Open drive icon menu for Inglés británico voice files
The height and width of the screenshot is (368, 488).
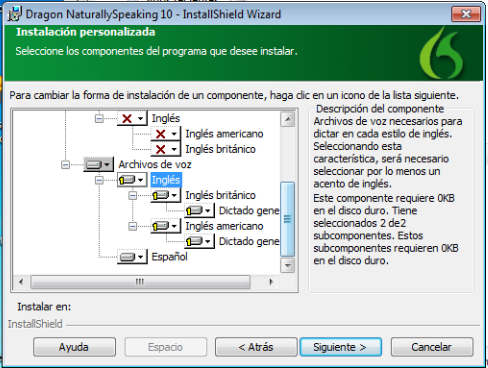pyautogui.click(x=166, y=195)
